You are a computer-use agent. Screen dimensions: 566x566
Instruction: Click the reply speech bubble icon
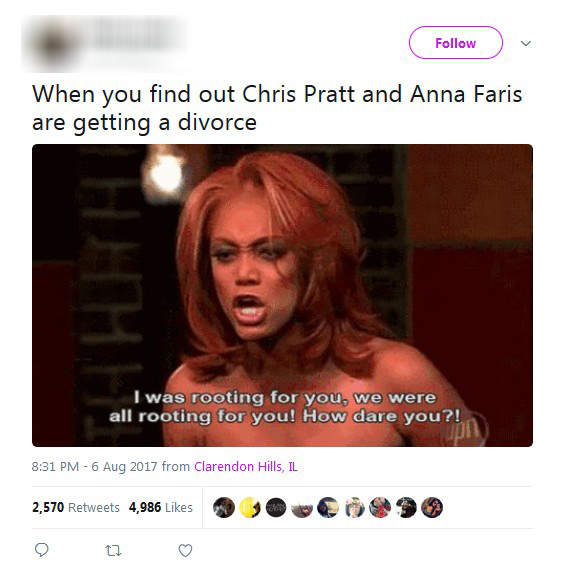42,550
